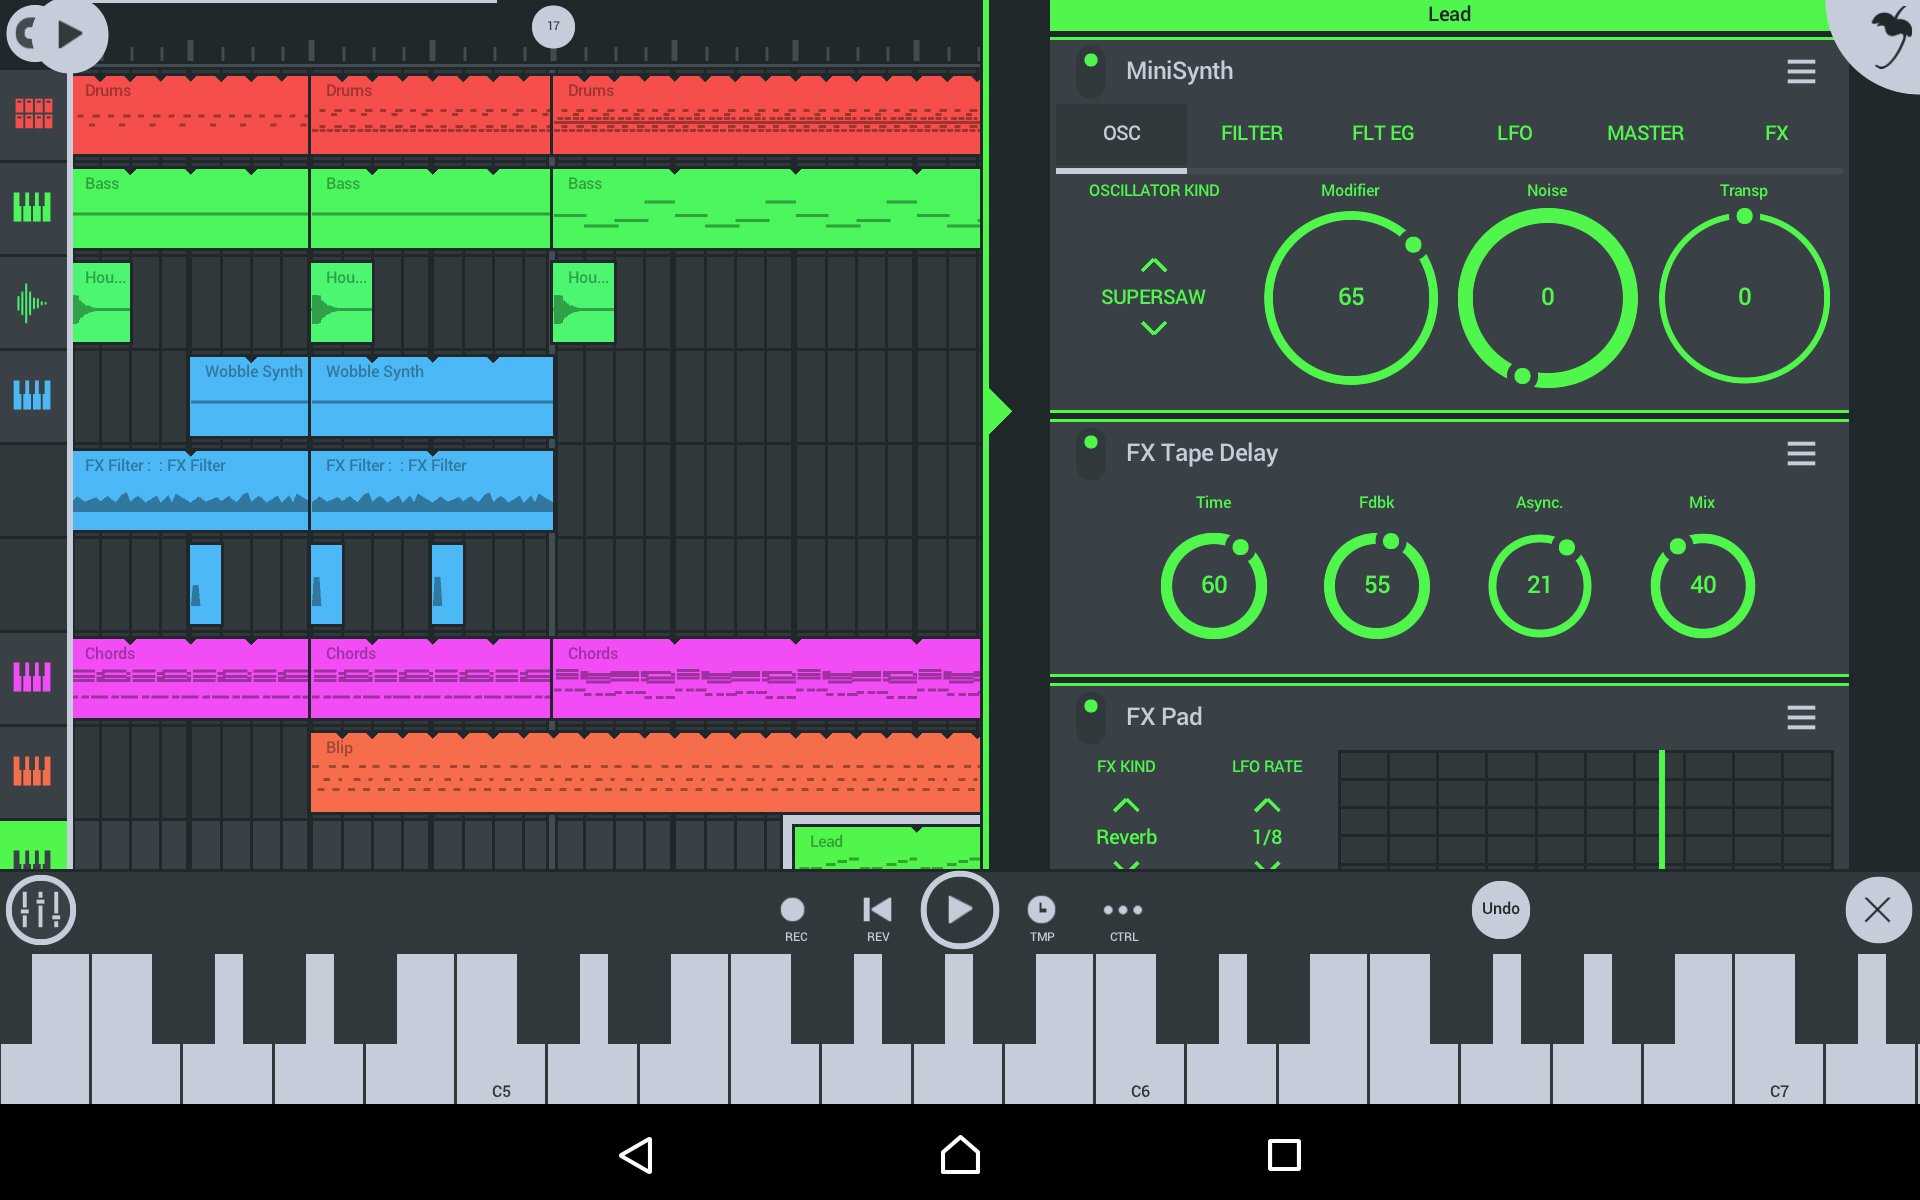The height and width of the screenshot is (1200, 1920).
Task: Click play button to start playback
Action: [x=959, y=907]
